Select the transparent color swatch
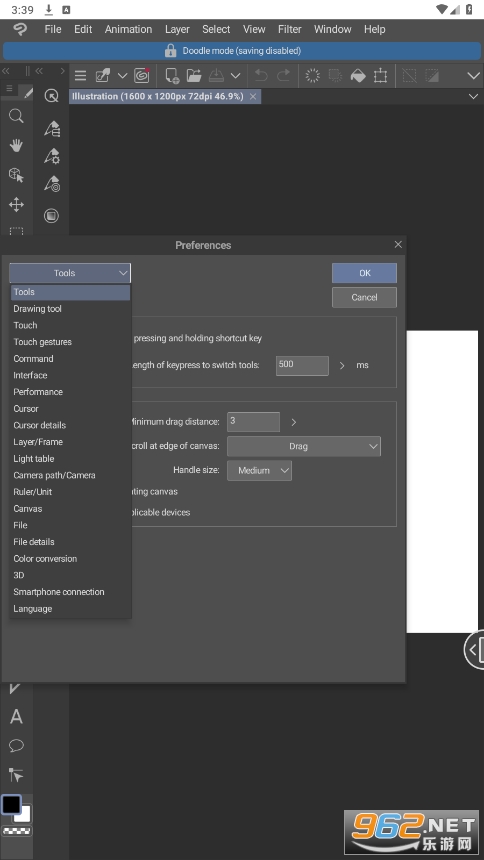 16,830
